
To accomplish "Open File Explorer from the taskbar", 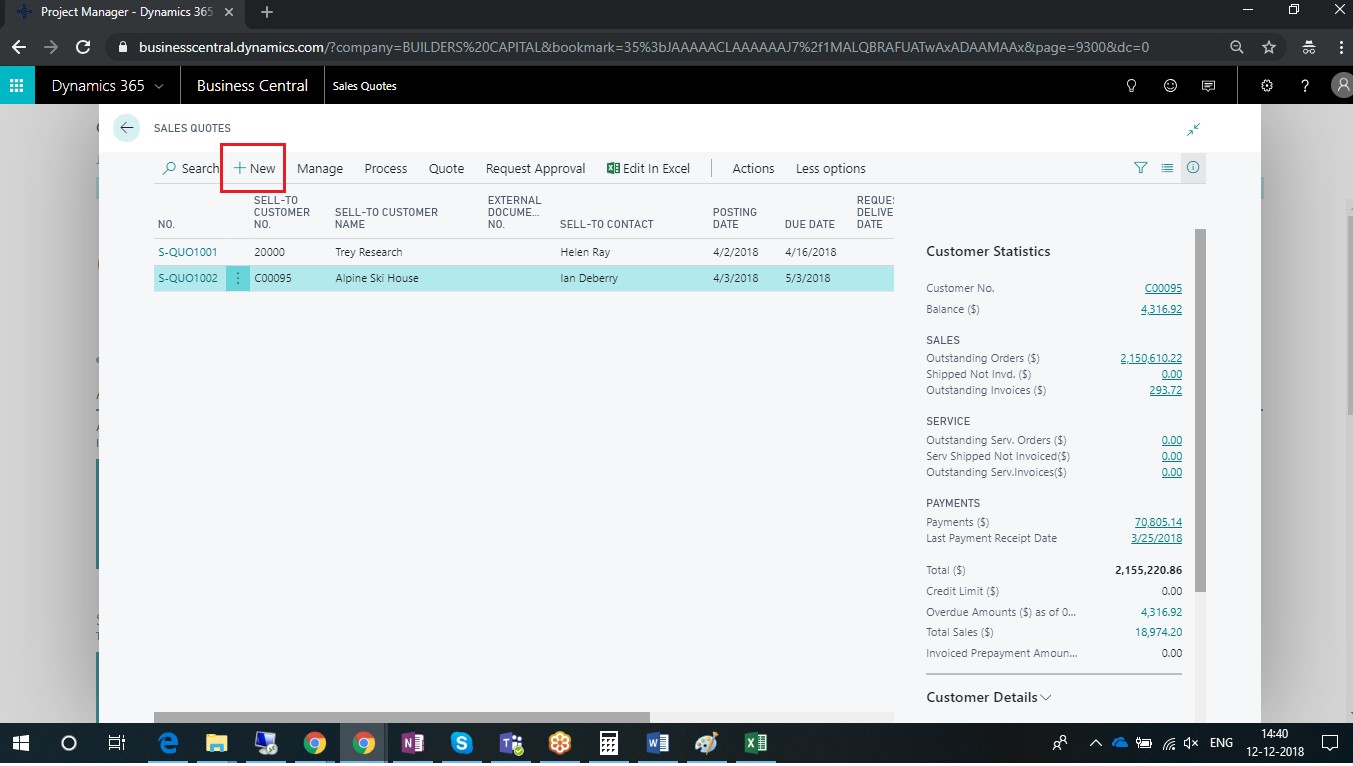I will click(216, 743).
